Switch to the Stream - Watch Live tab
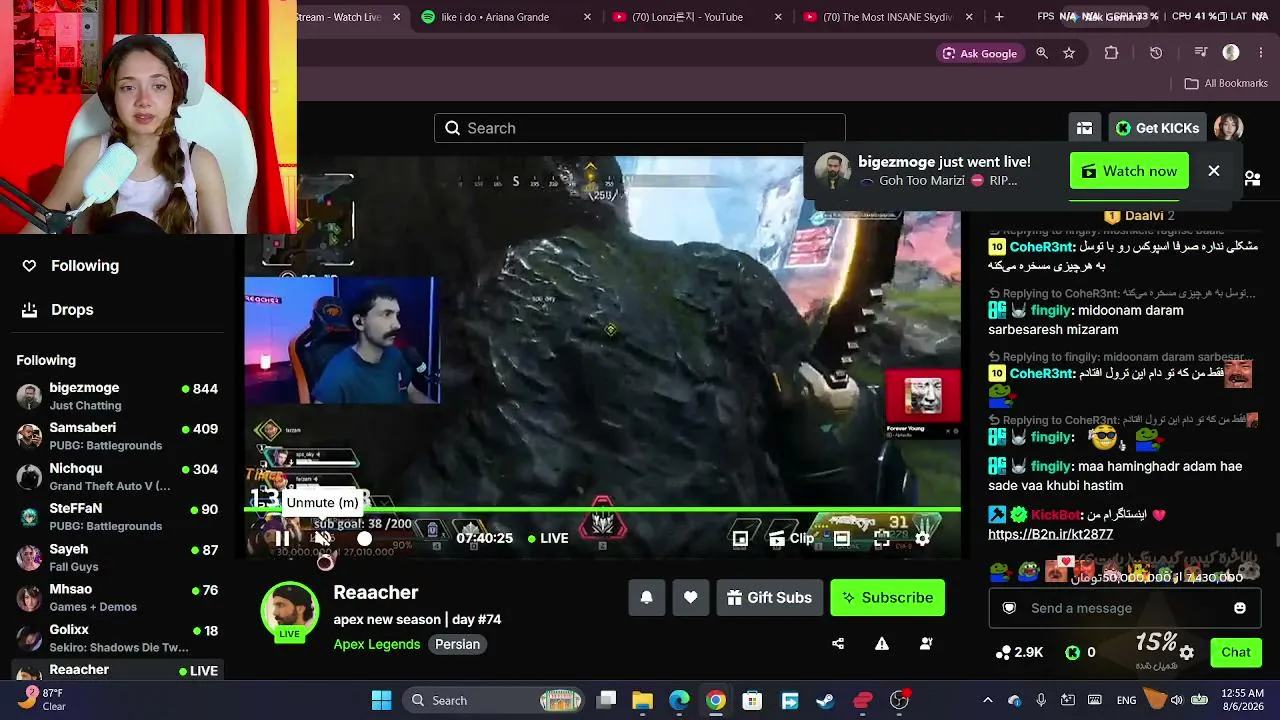The height and width of the screenshot is (720, 1280). pyautogui.click(x=350, y=17)
